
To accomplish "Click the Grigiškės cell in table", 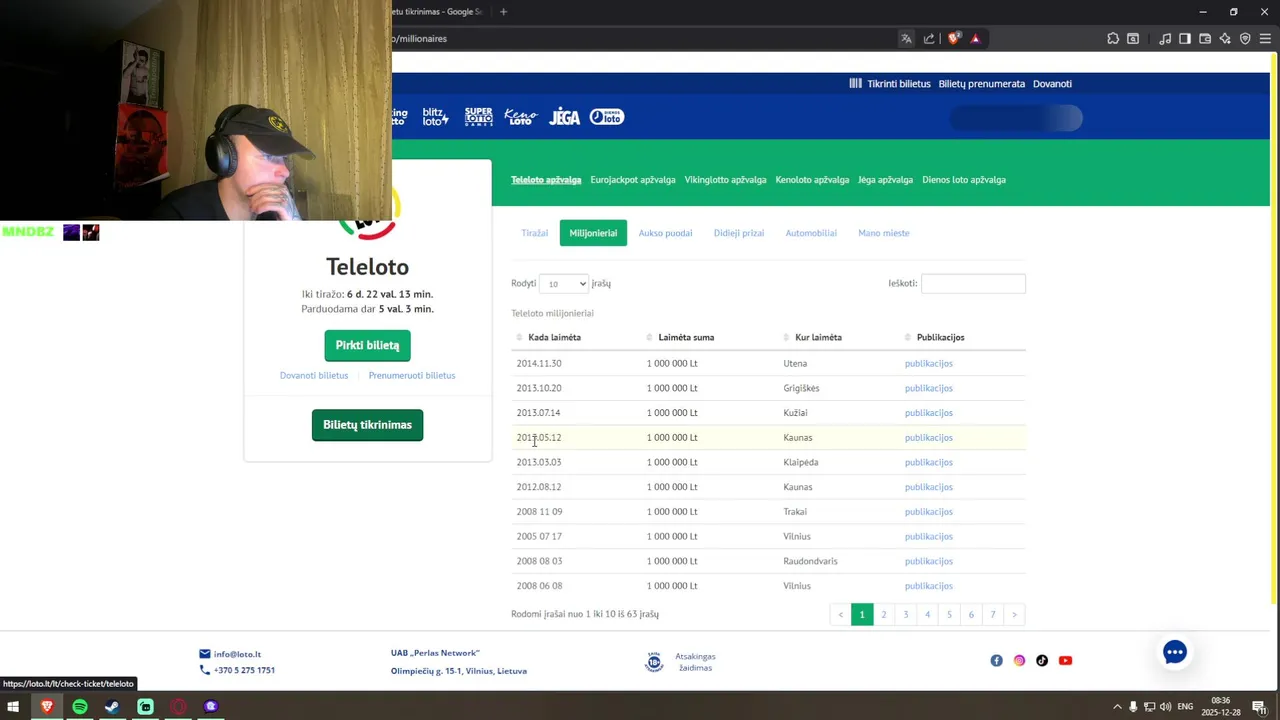I will point(801,388).
